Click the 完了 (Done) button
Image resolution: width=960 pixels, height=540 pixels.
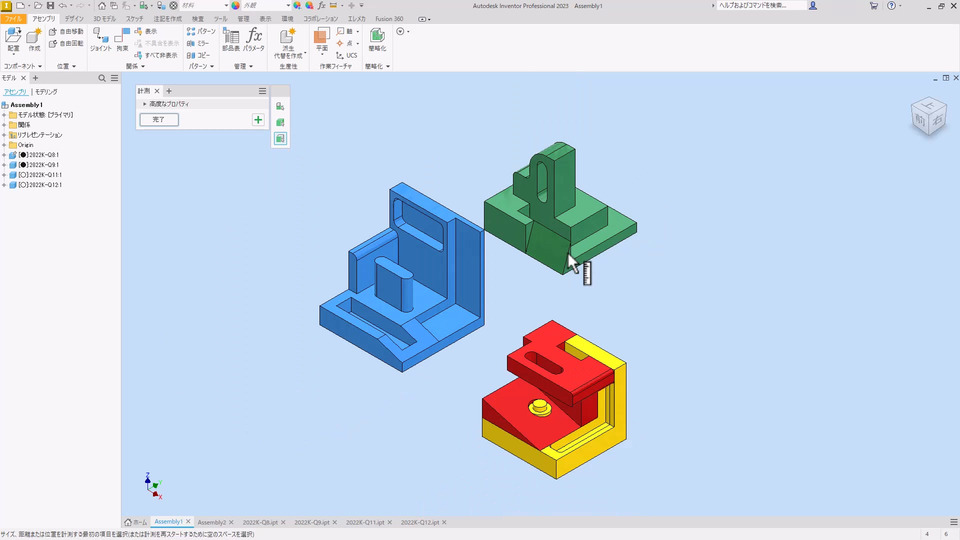tap(159, 119)
